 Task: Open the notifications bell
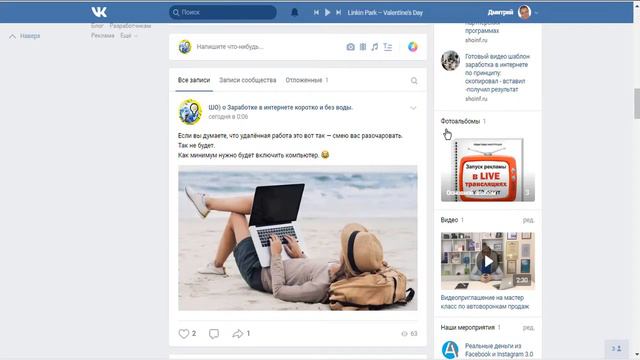(x=294, y=12)
